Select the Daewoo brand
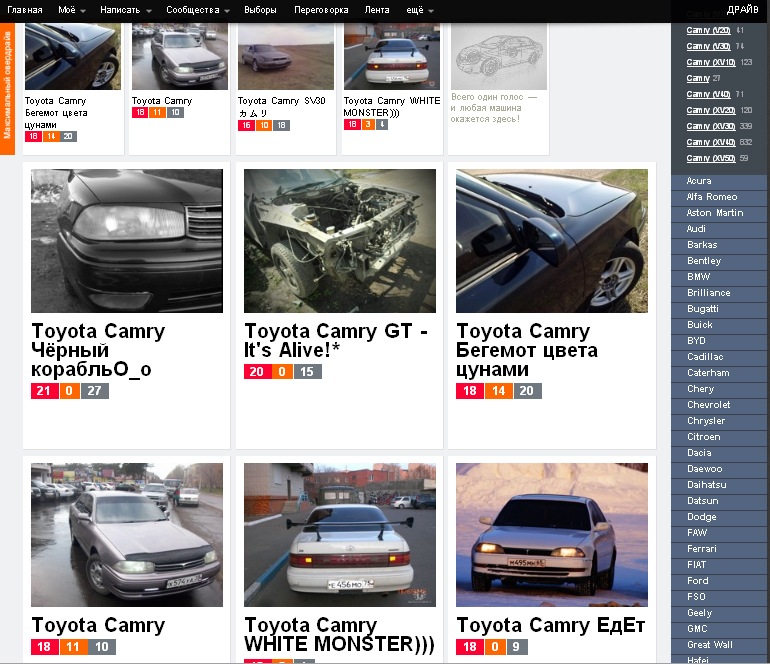Image resolution: width=770 pixels, height=664 pixels. [719, 469]
